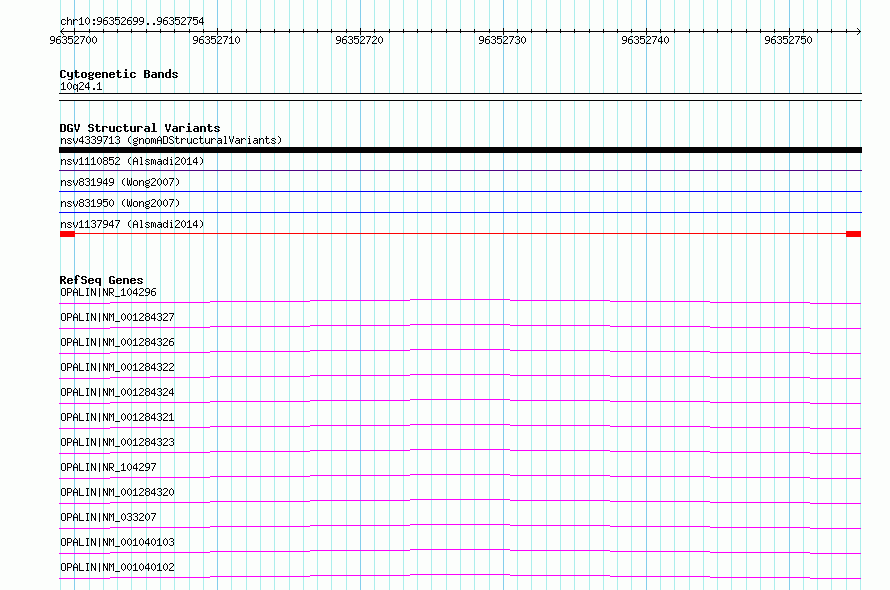This screenshot has width=890, height=590.
Task: Click ruler position 96352740
Action: tap(645, 40)
